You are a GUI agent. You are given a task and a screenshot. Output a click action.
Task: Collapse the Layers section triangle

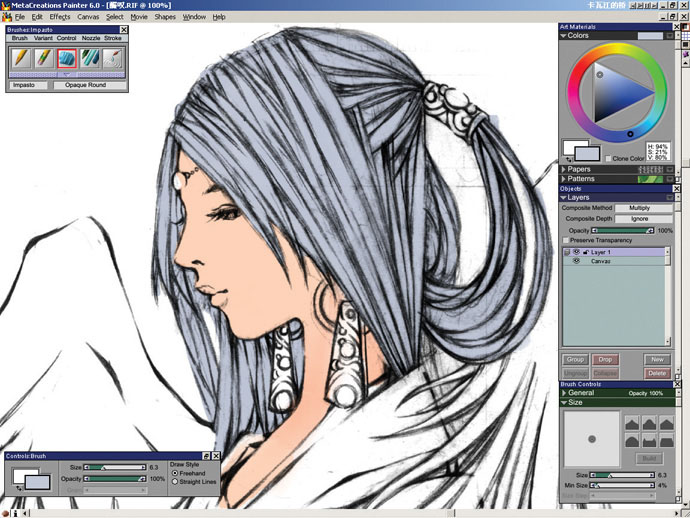(x=563, y=198)
